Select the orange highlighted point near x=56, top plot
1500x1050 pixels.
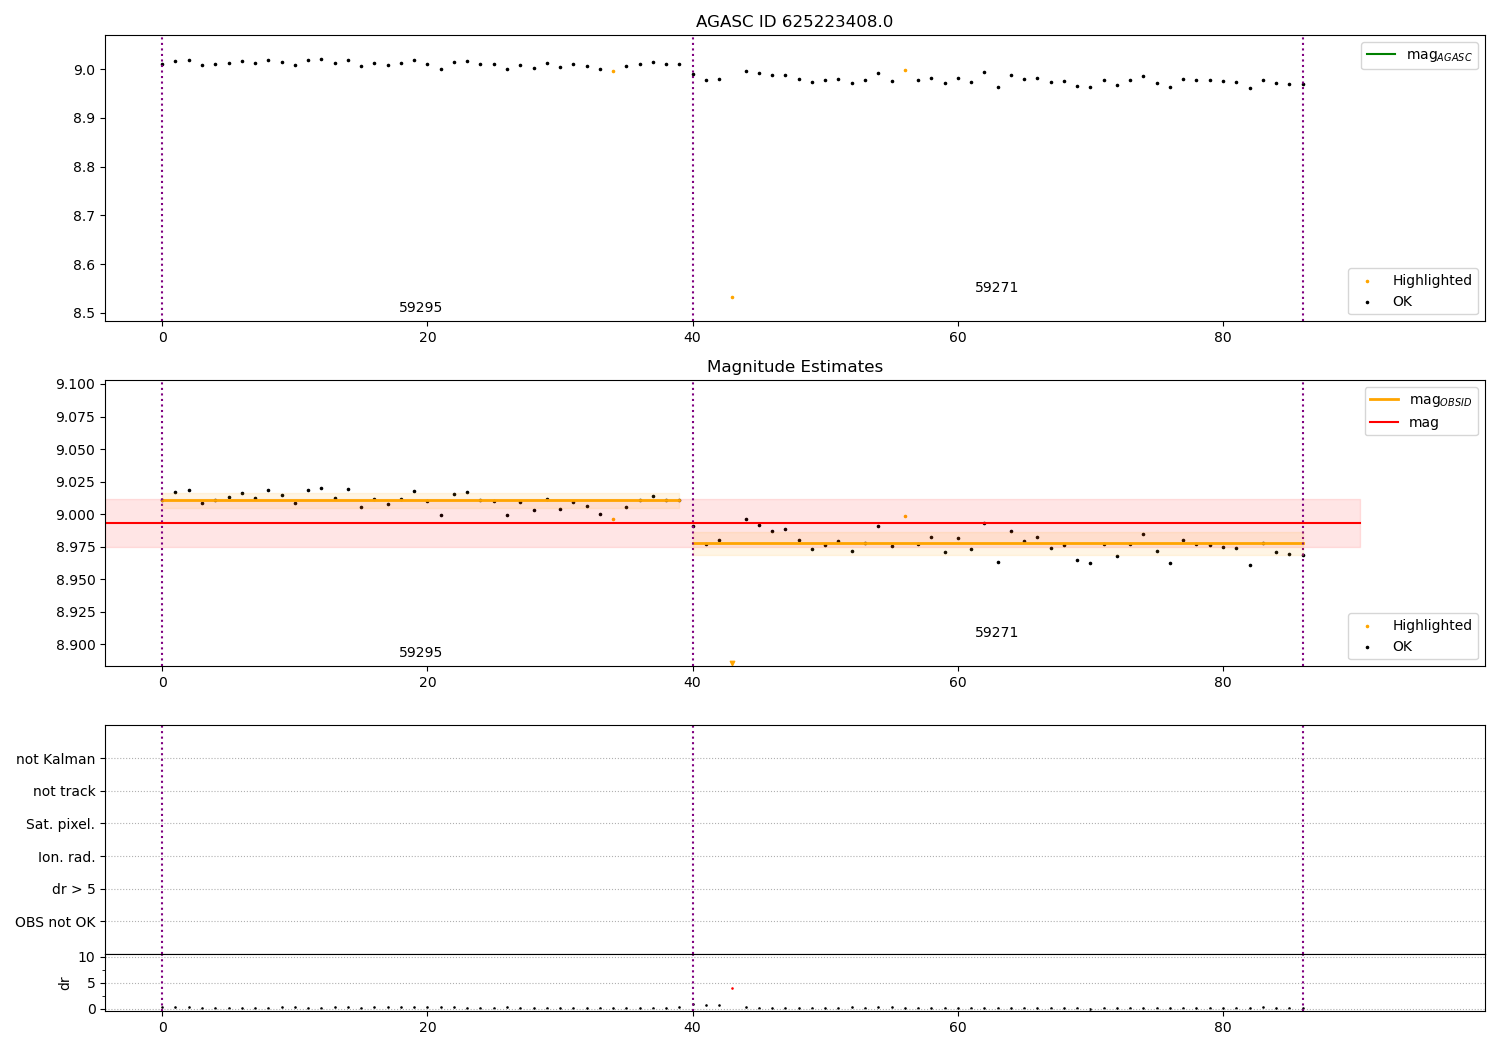click(905, 70)
